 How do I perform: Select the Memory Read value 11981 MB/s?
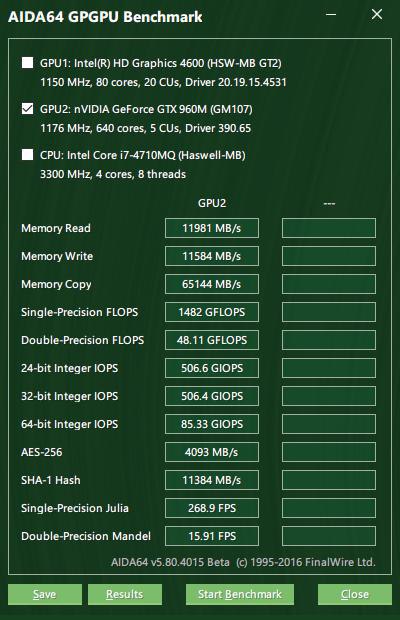point(212,228)
